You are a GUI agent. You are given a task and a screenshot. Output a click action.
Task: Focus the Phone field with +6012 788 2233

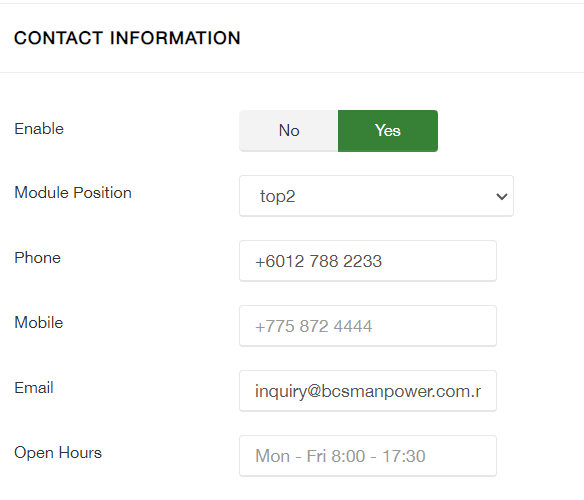[x=368, y=261]
